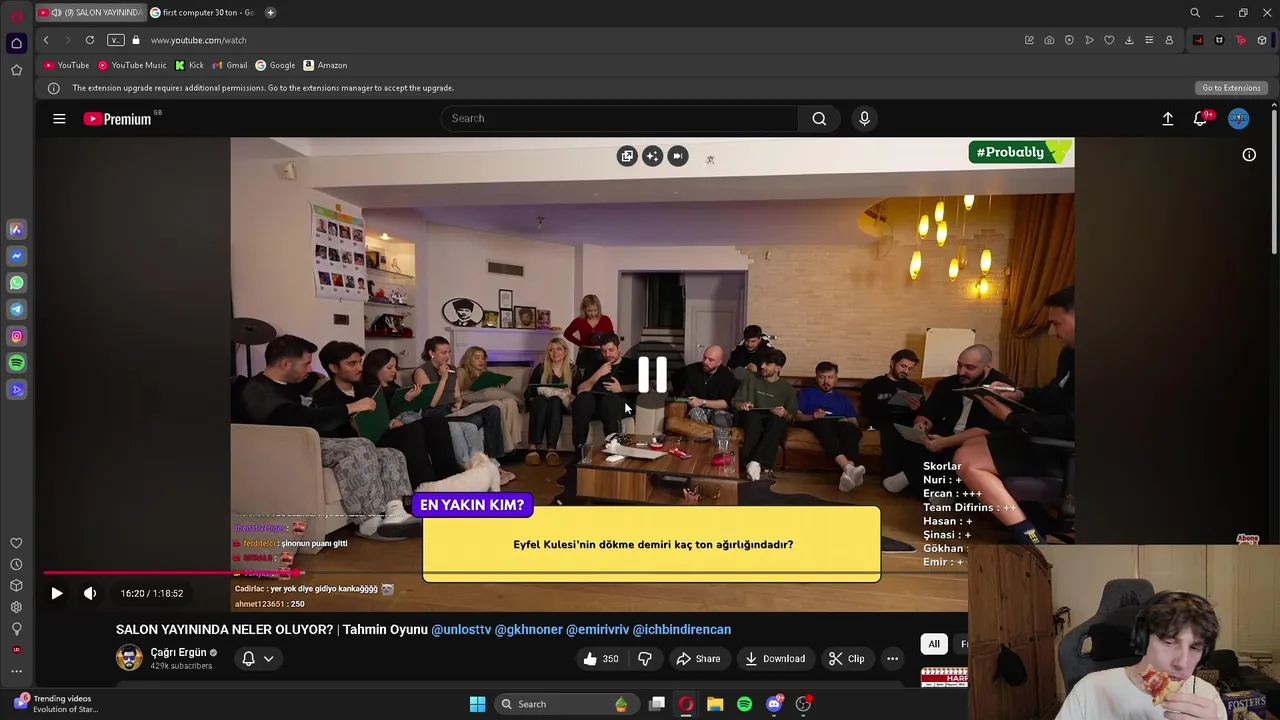Open a new browser tab

coord(270,12)
